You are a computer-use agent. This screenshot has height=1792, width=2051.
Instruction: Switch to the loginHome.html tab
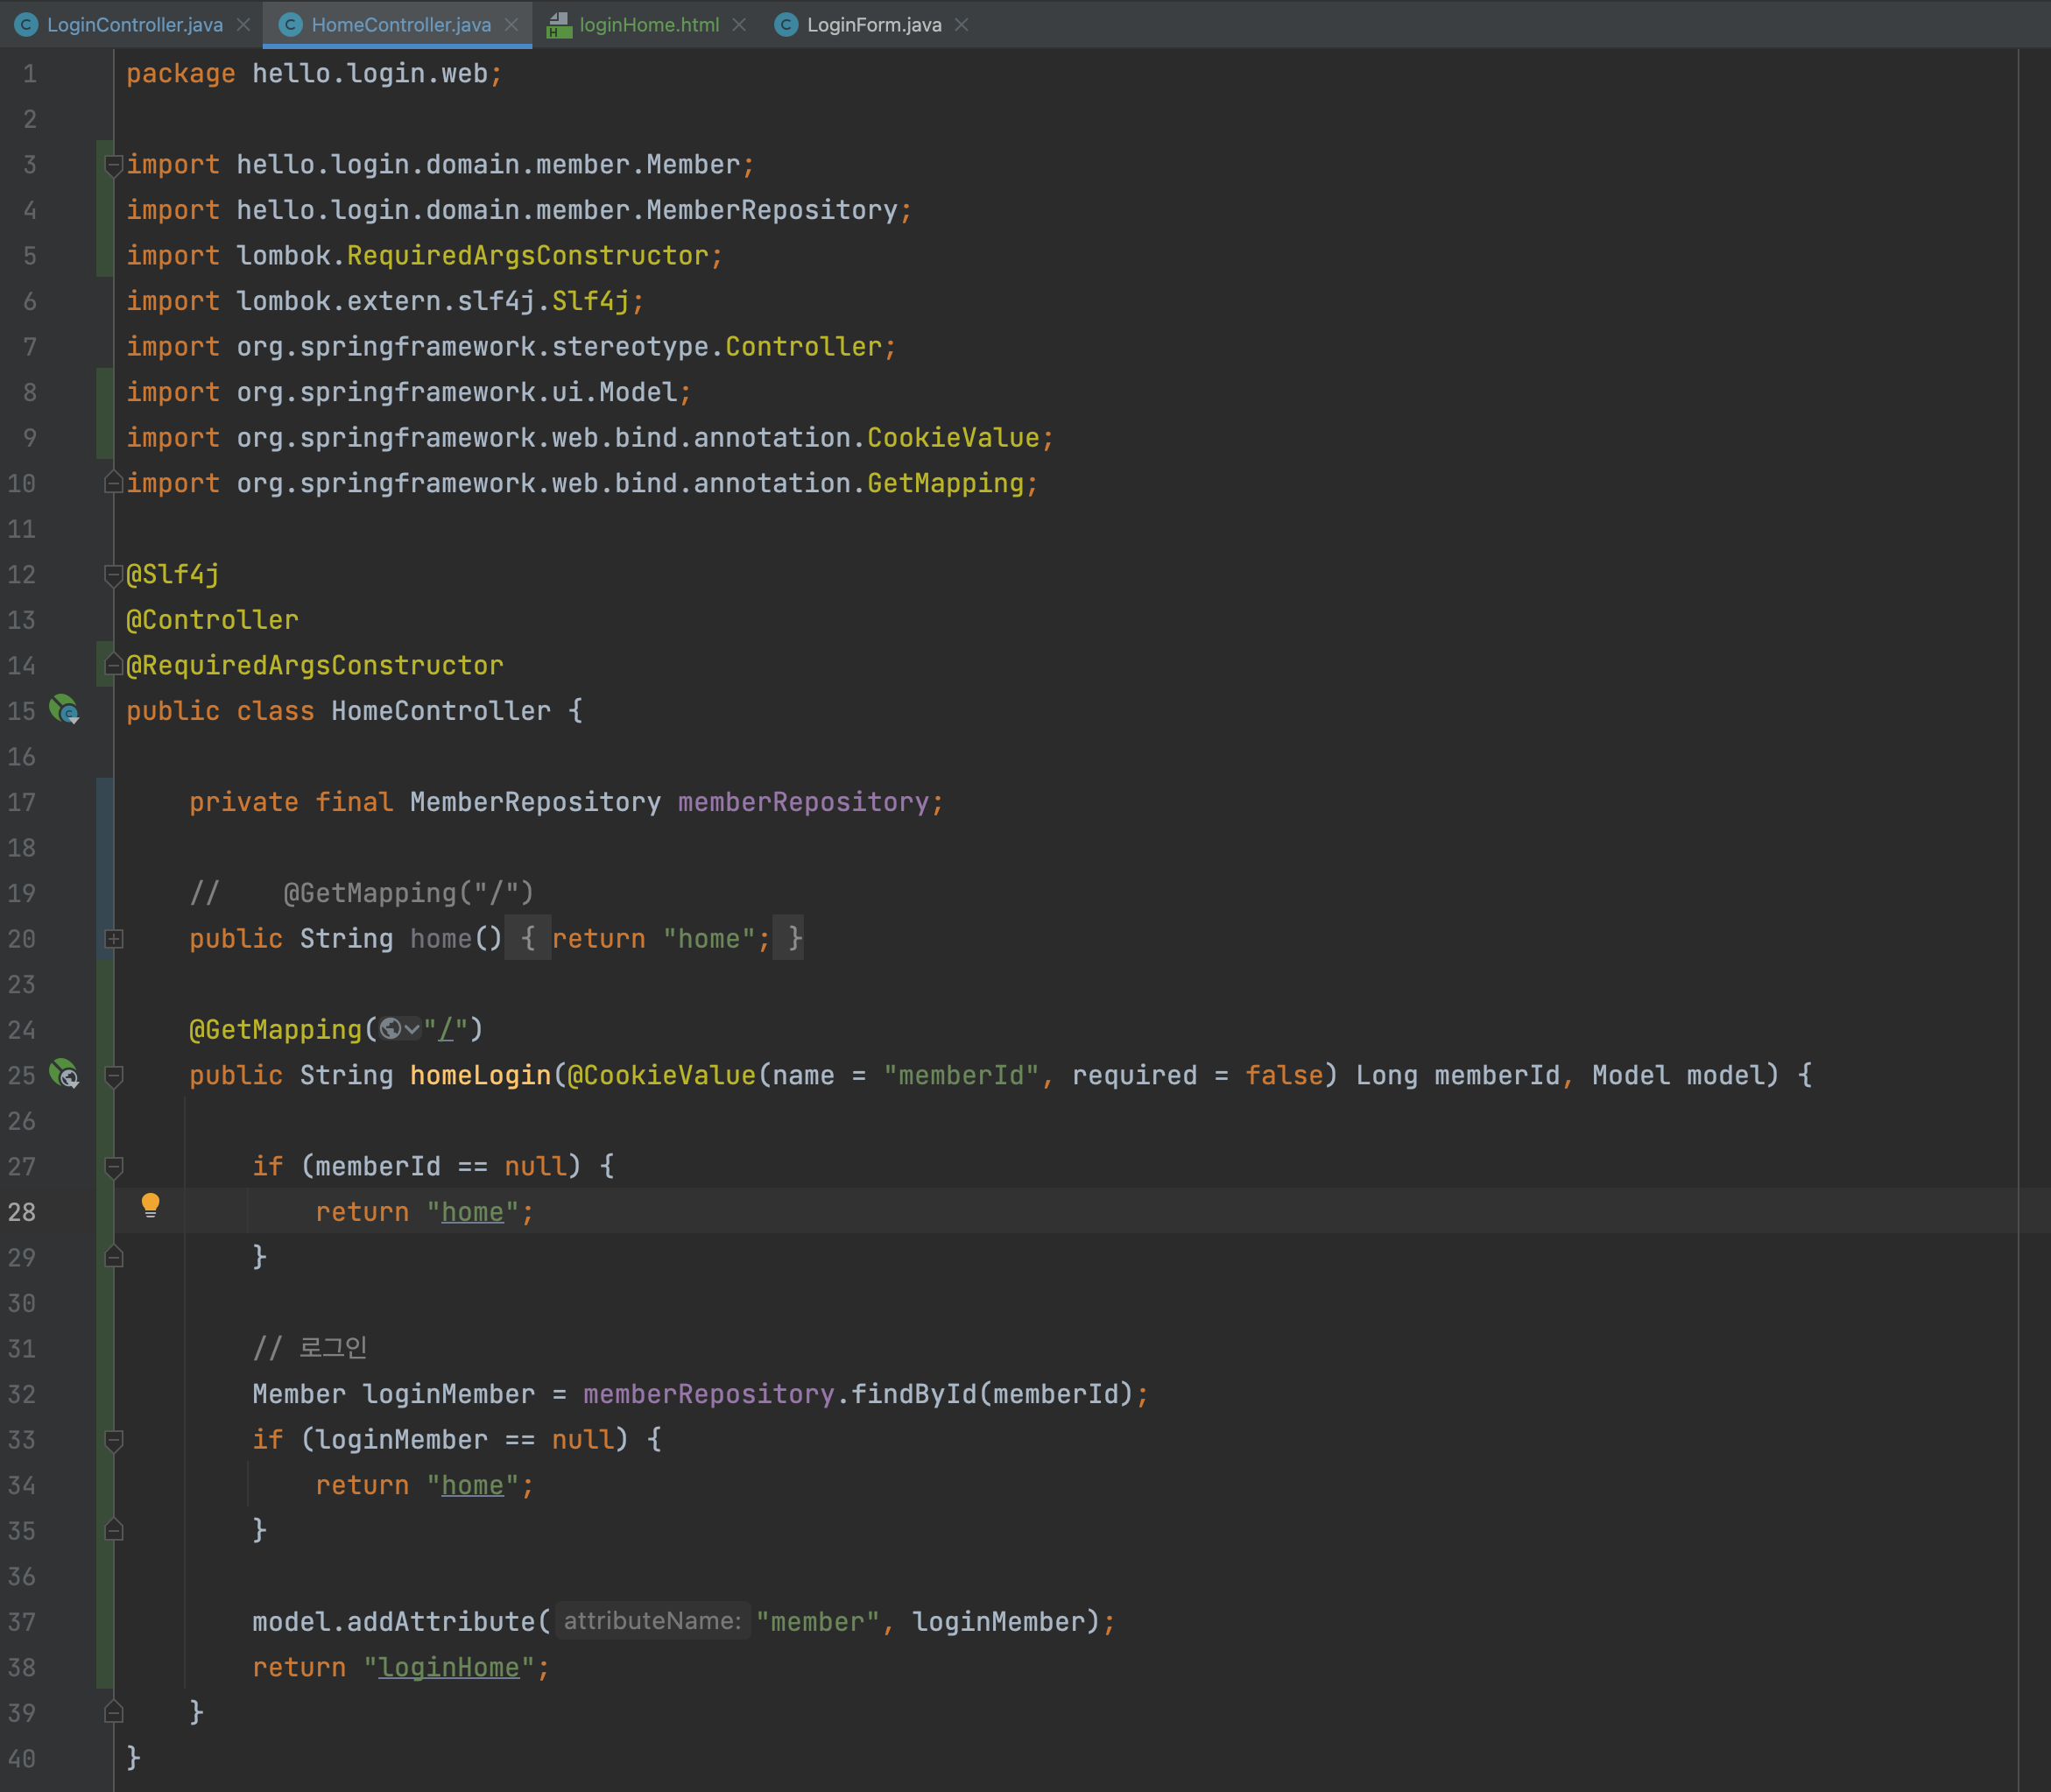click(x=648, y=25)
